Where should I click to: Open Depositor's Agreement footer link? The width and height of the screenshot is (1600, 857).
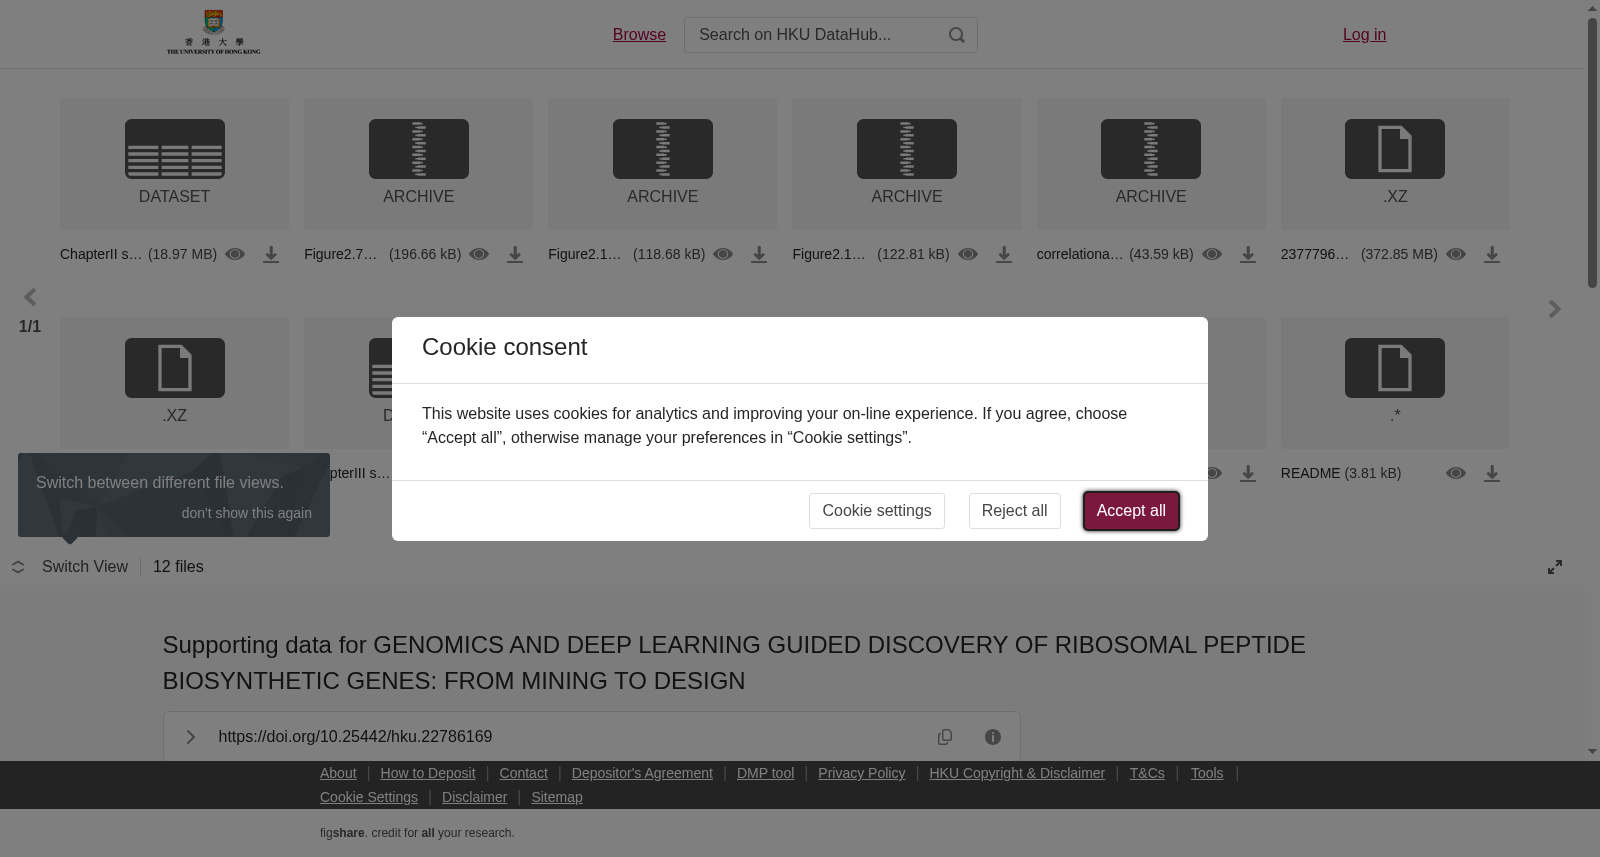642,773
